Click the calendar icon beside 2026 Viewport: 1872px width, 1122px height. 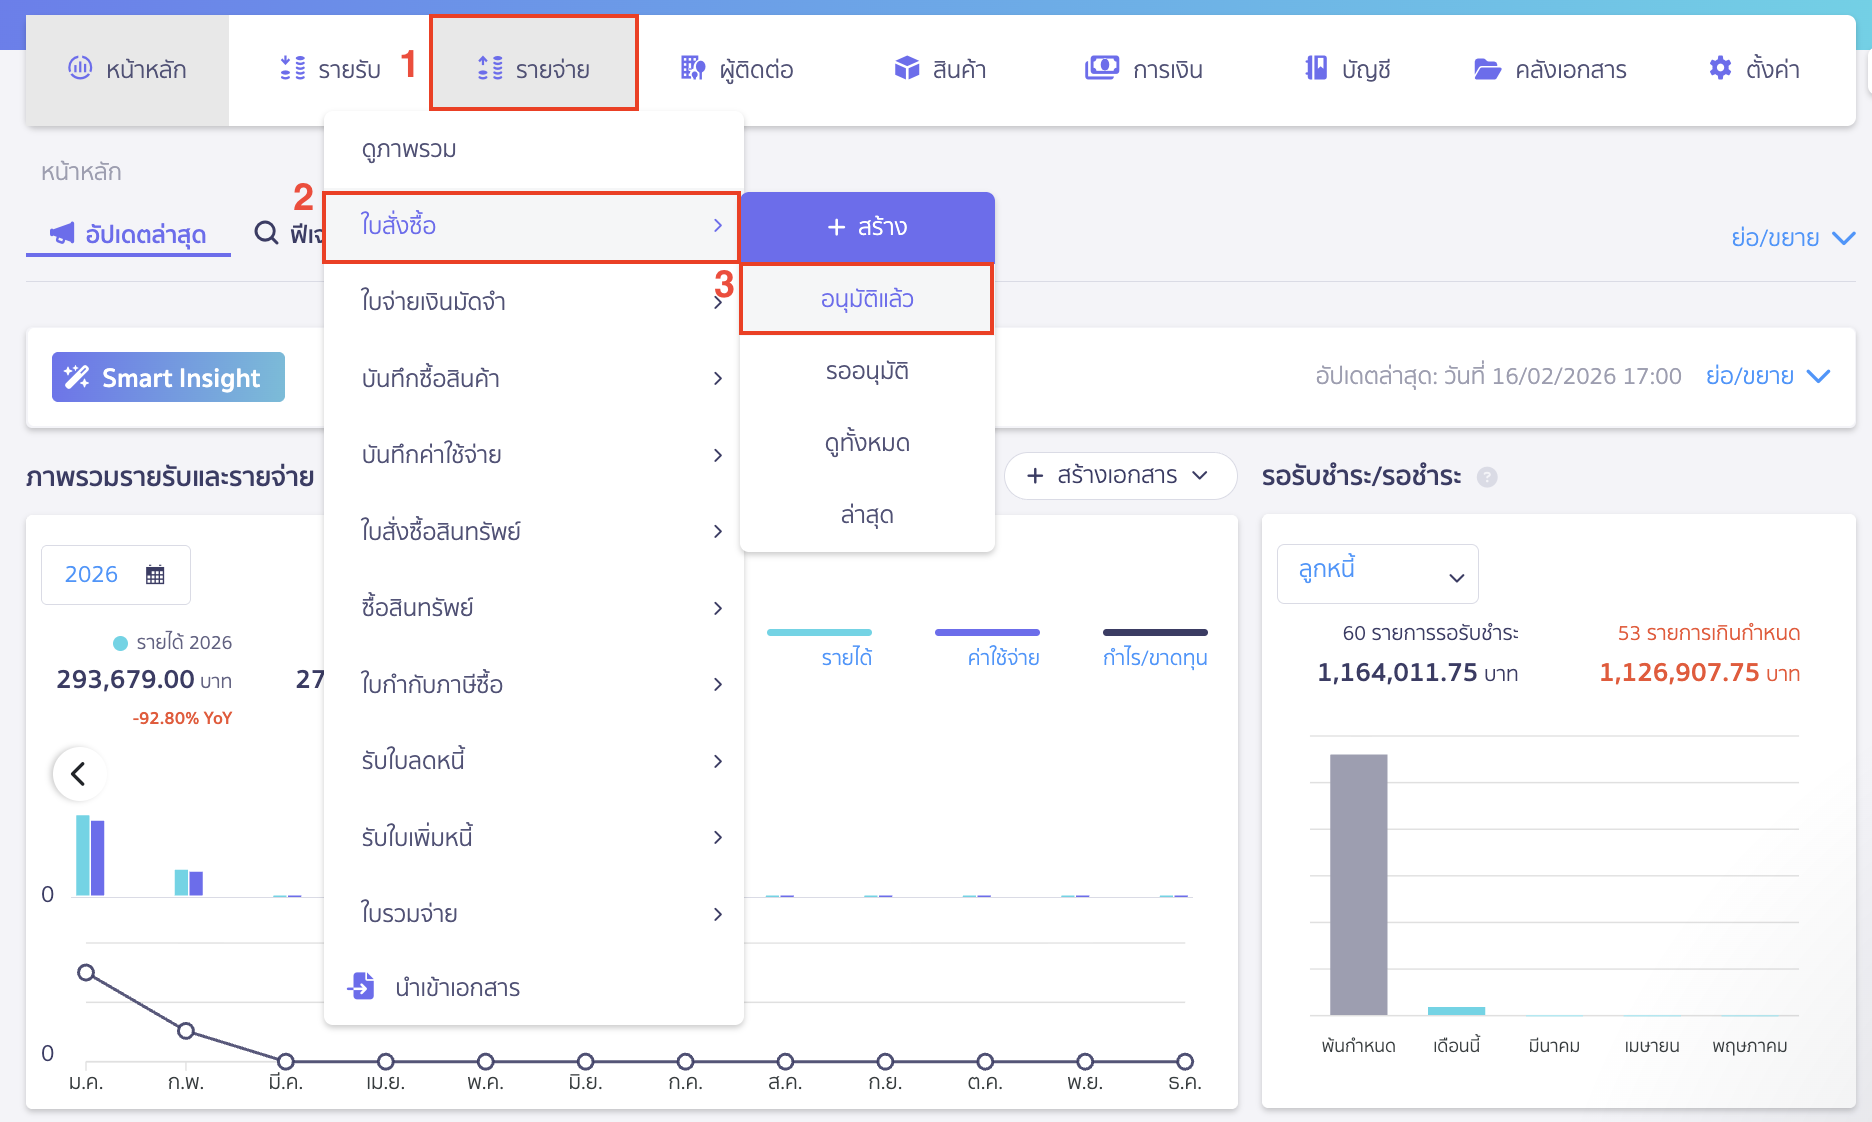[x=155, y=575]
